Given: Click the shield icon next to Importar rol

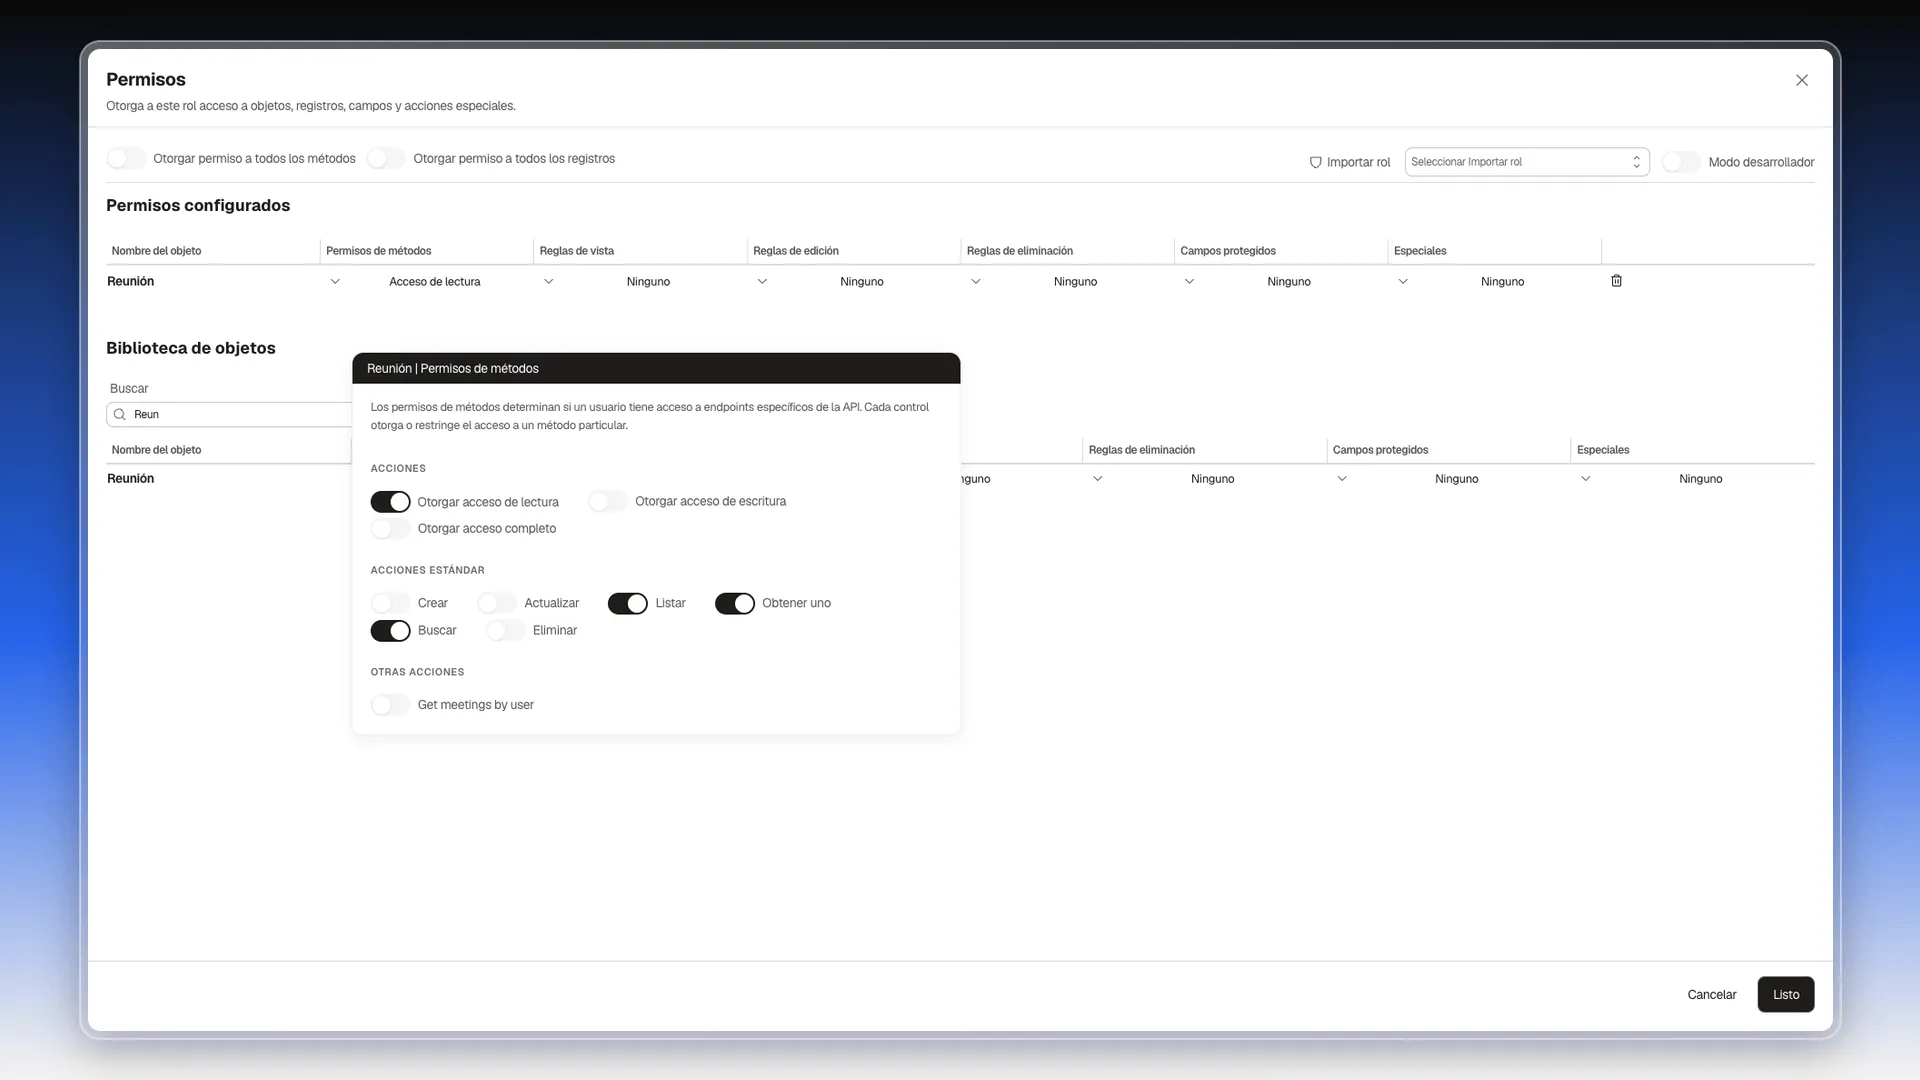Looking at the screenshot, I should 1315,162.
